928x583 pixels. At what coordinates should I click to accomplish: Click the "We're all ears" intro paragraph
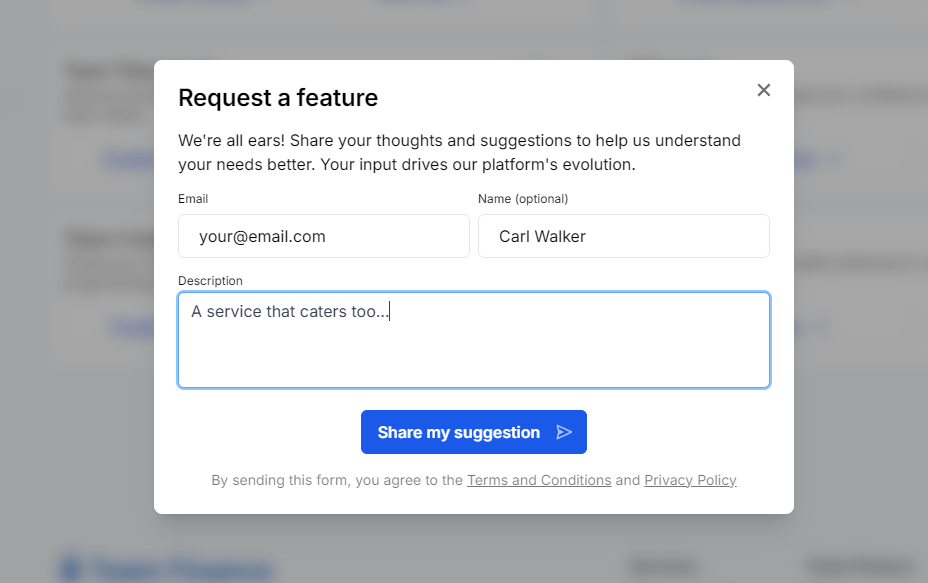pos(459,152)
